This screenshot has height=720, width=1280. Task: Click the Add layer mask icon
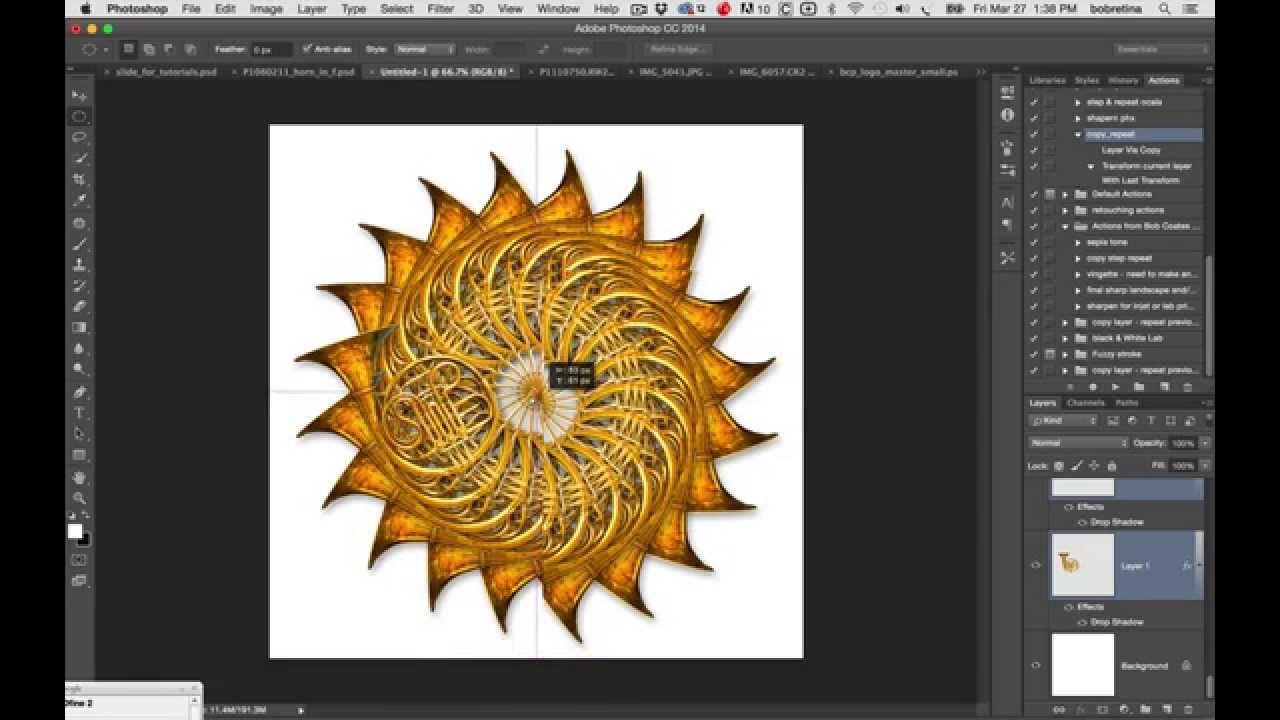tap(1101, 709)
